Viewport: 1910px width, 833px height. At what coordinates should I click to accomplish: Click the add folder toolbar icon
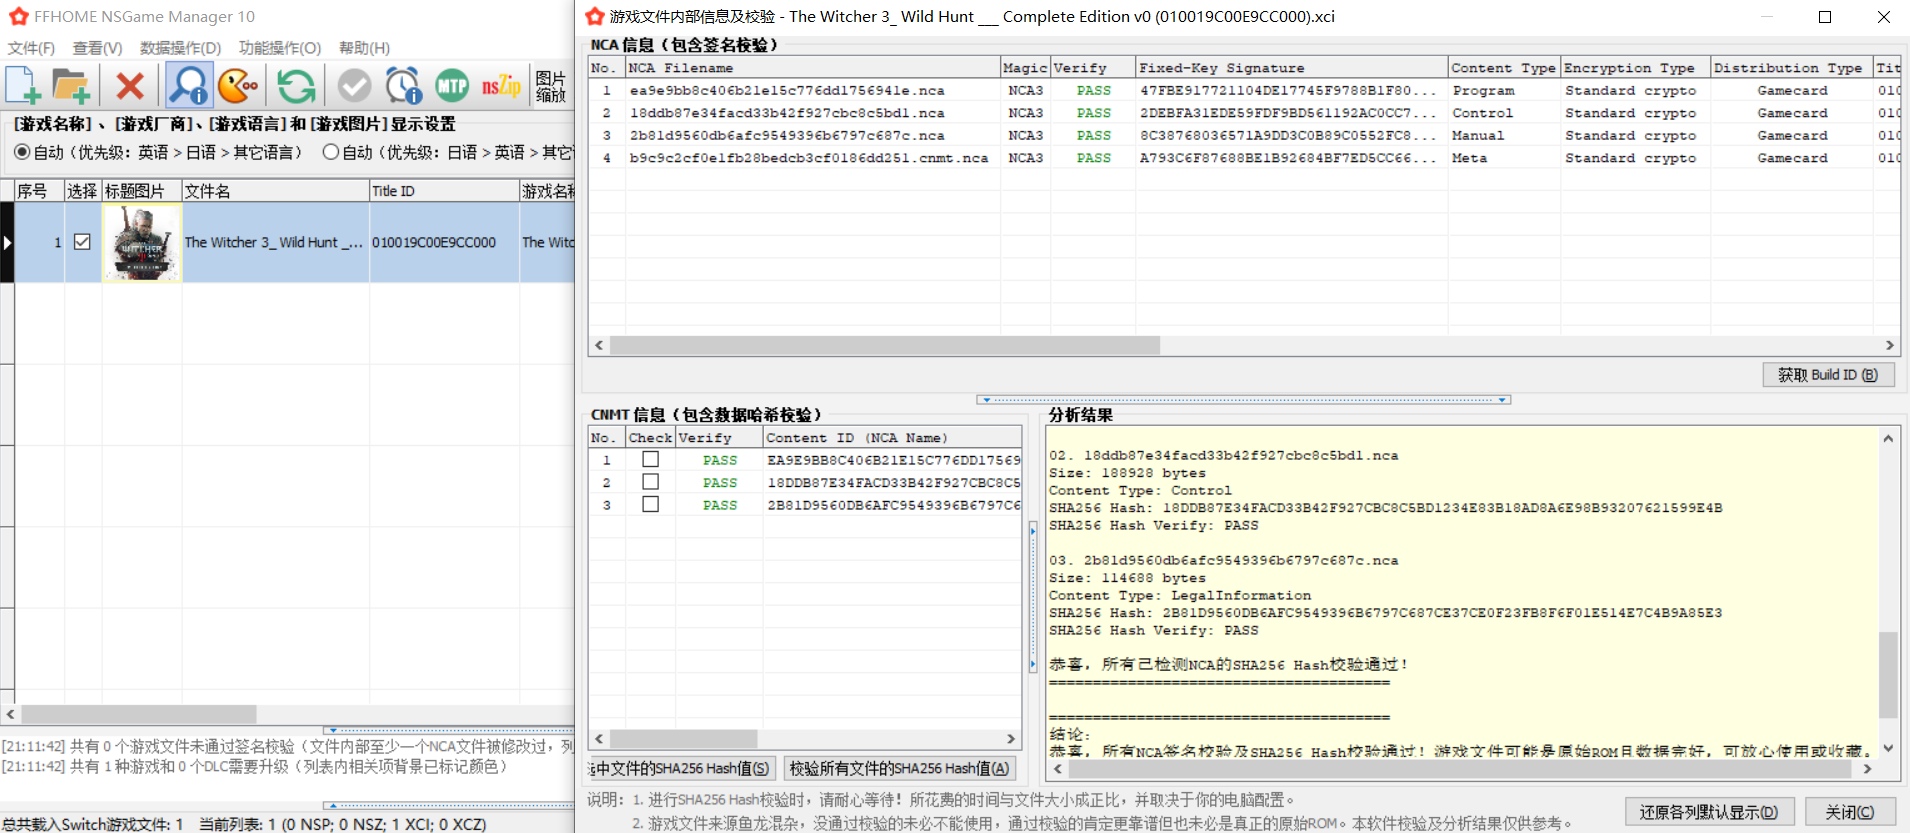[x=71, y=86]
